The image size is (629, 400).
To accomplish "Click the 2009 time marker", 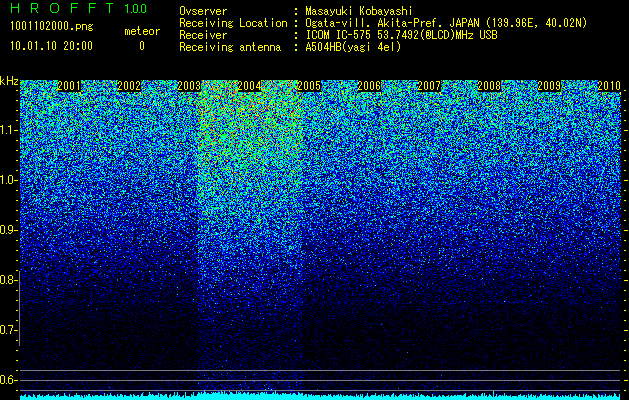I will [x=549, y=86].
